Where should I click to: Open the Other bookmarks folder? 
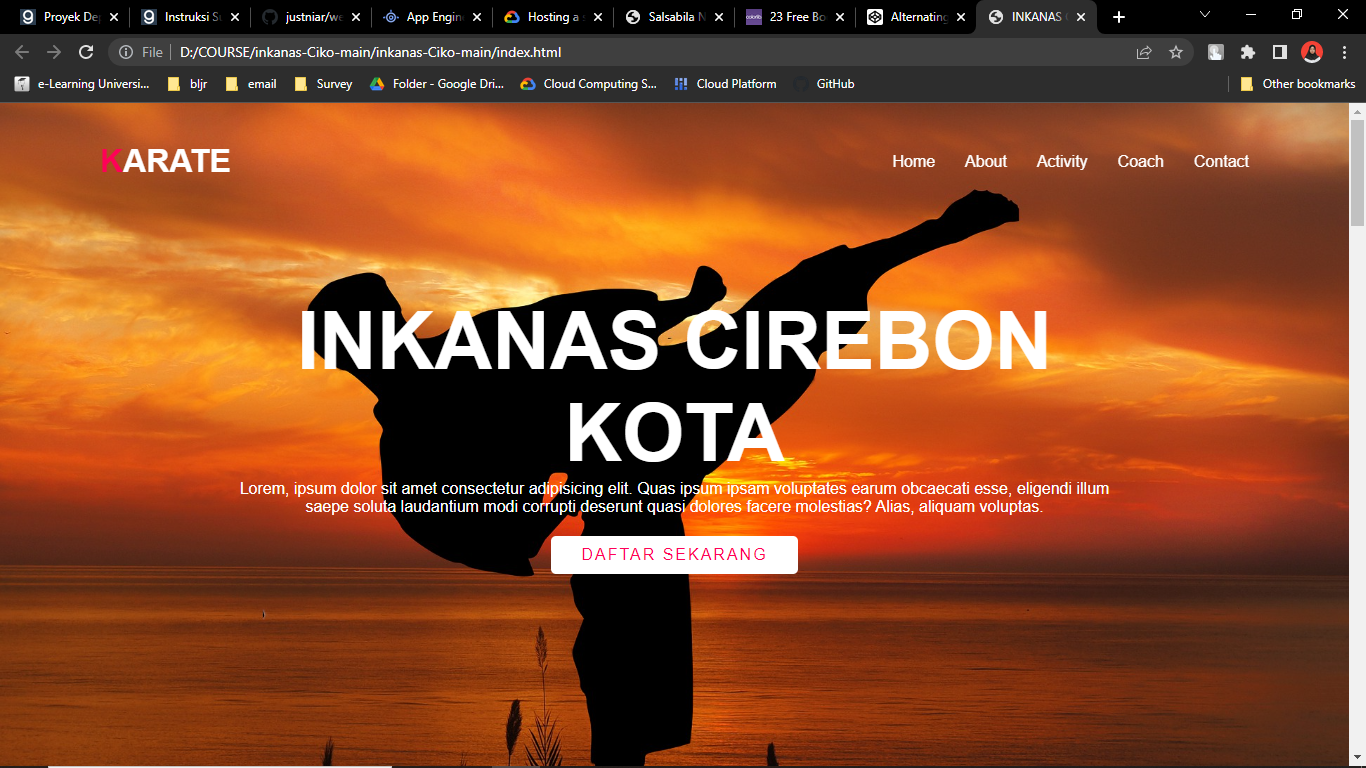[1298, 84]
